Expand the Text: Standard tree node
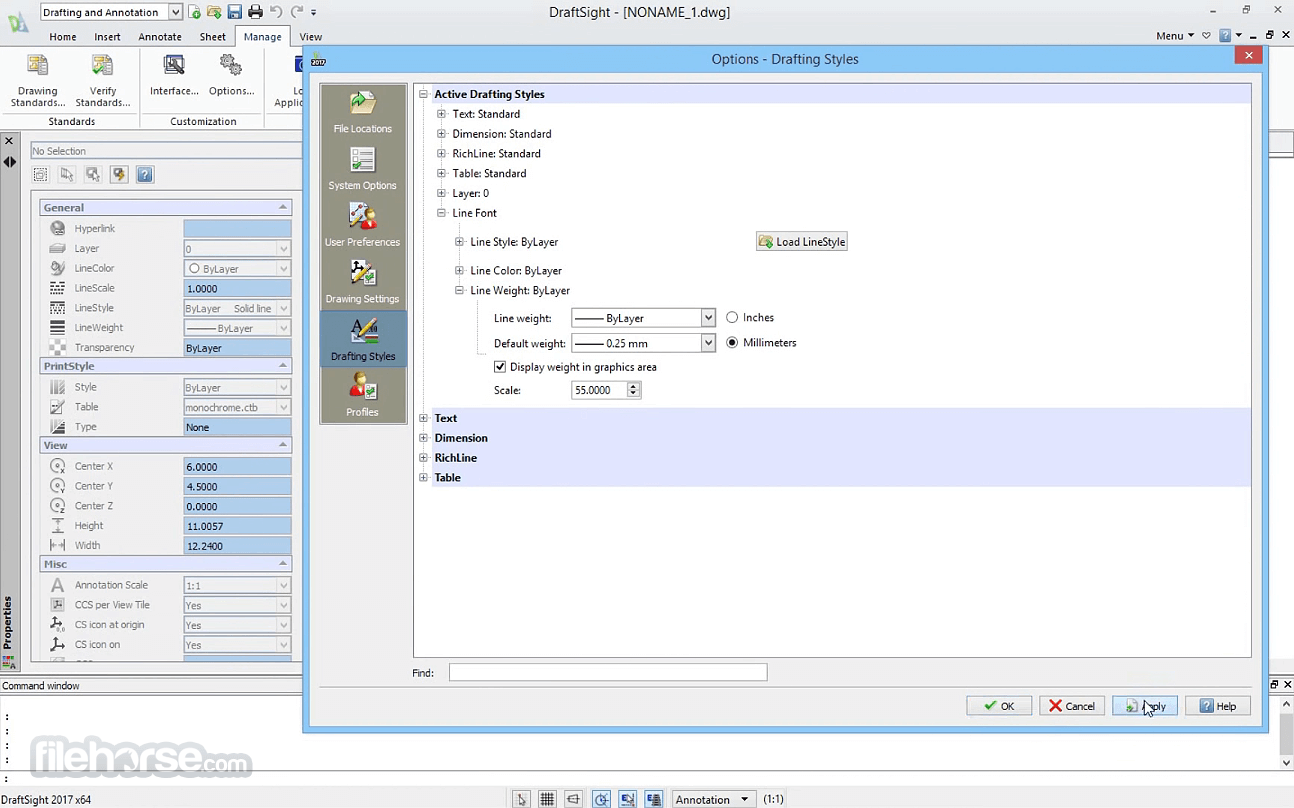The height and width of the screenshot is (808, 1294). coord(441,114)
